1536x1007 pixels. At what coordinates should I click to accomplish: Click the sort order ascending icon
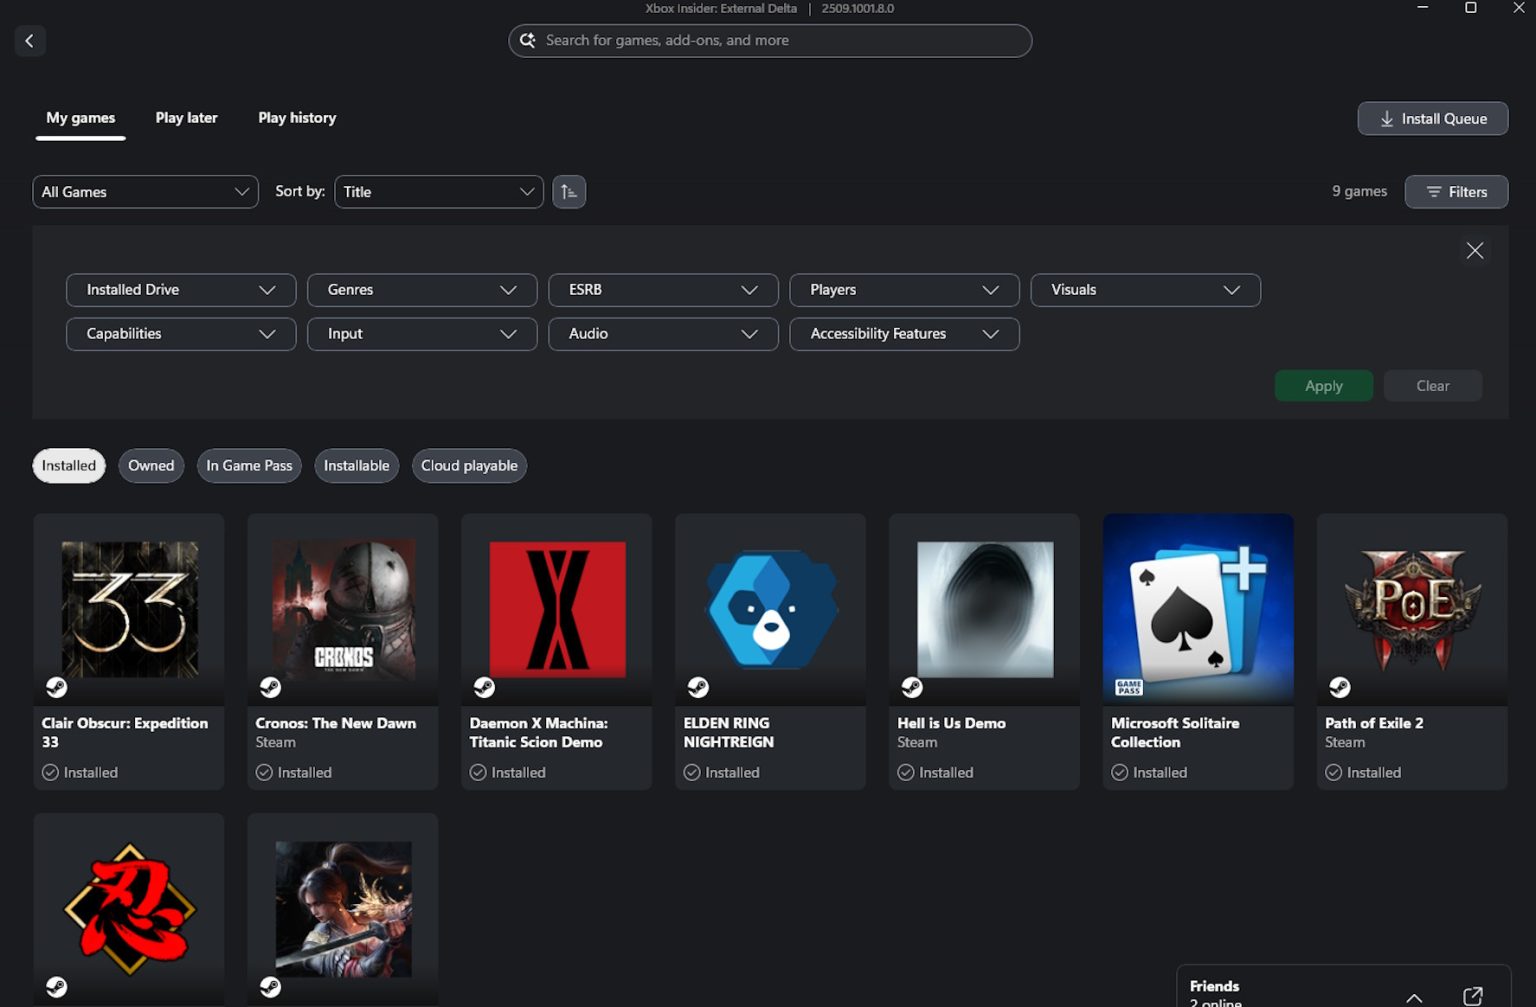coord(569,191)
